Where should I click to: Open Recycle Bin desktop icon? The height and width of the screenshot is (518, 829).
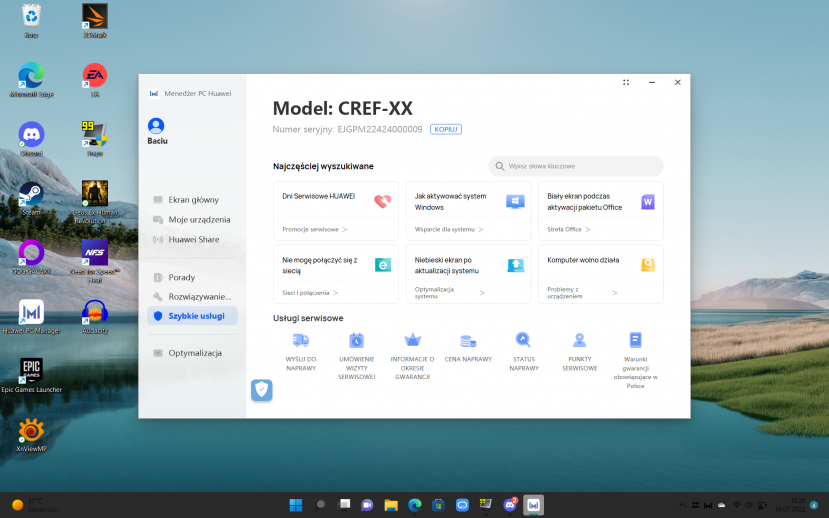click(x=31, y=21)
